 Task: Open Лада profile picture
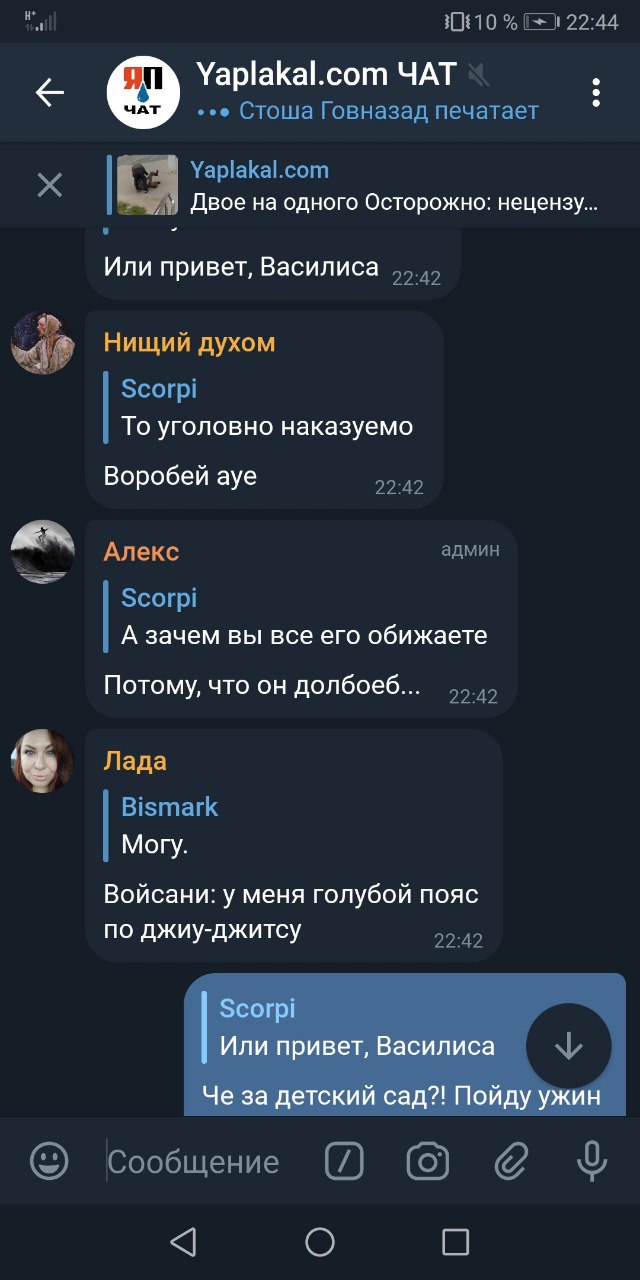point(42,761)
